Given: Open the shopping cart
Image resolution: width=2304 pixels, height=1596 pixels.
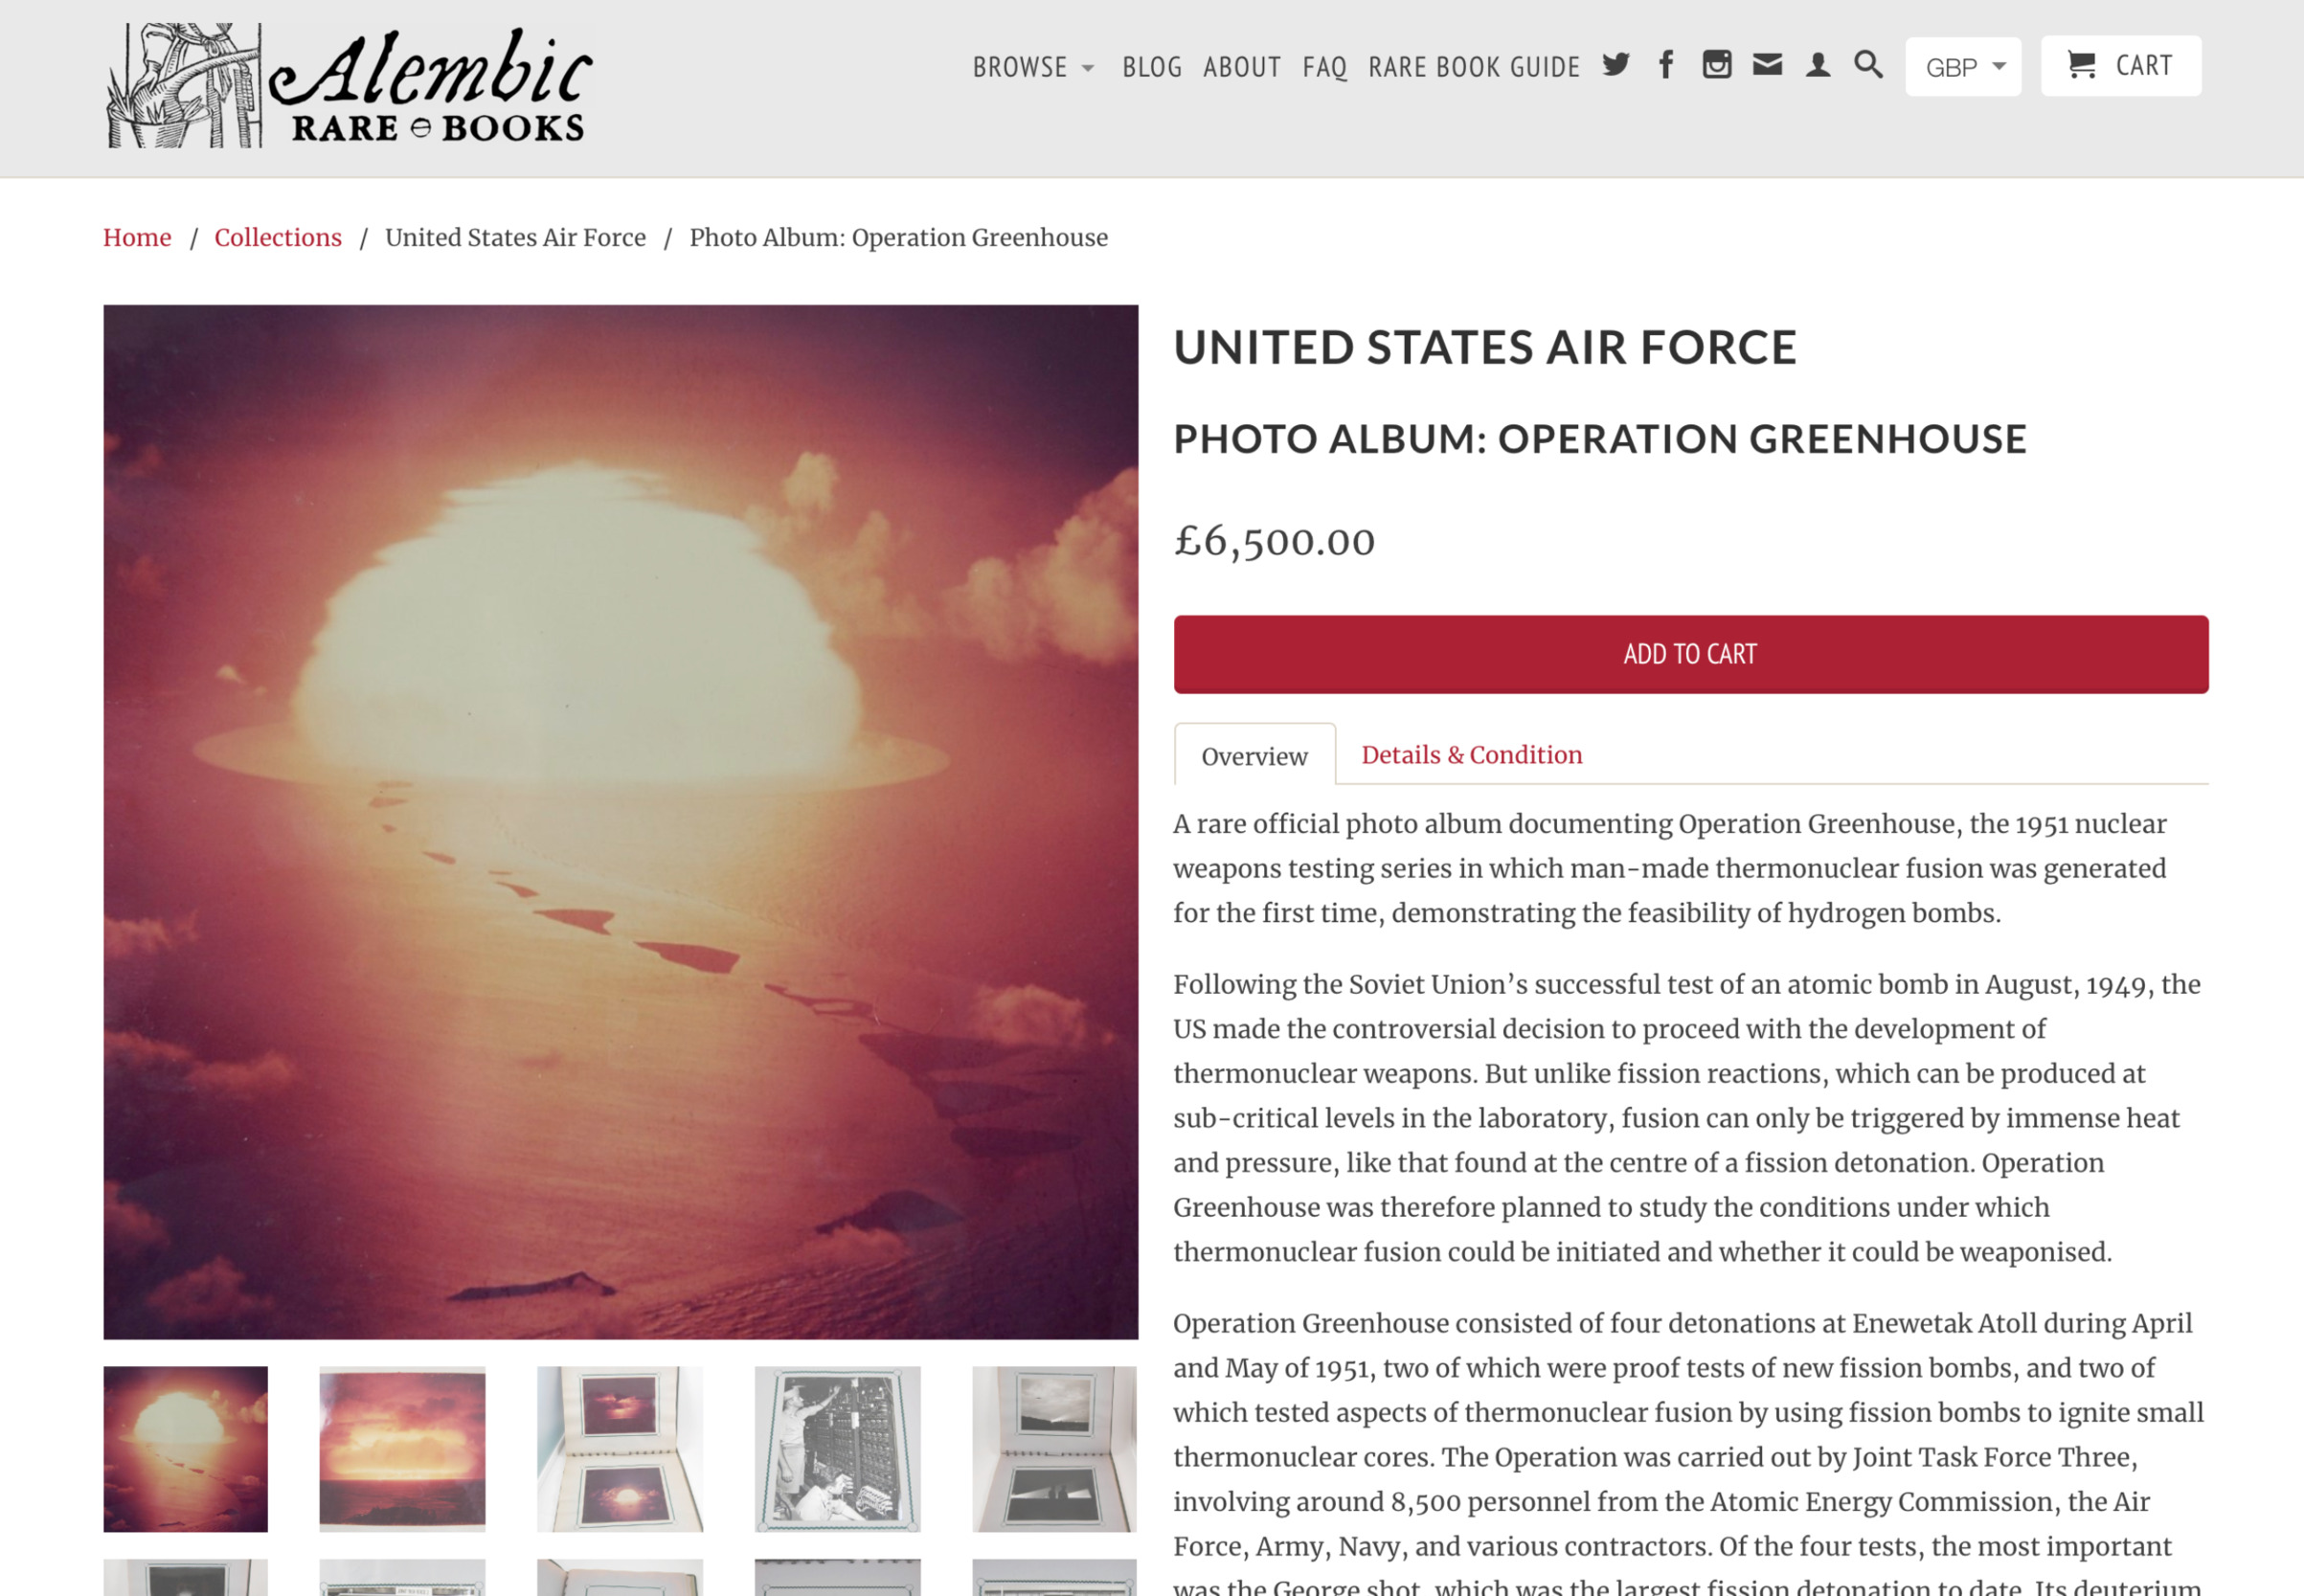Looking at the screenshot, I should [2121, 66].
